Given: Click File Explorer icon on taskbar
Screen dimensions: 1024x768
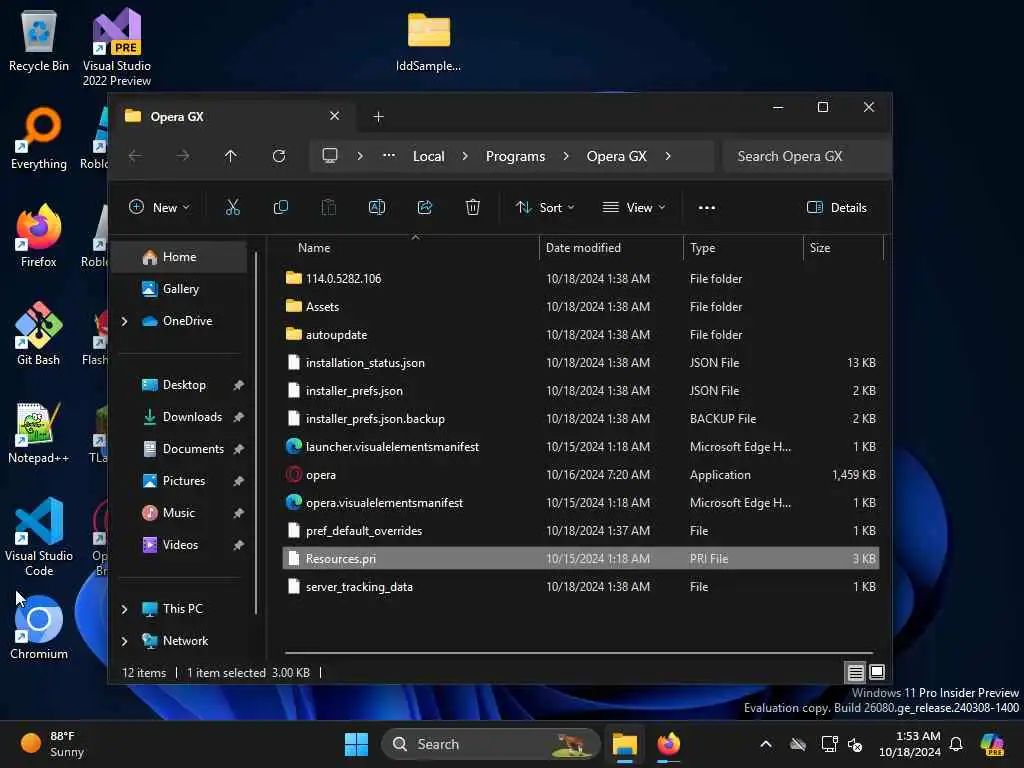Looking at the screenshot, I should pyautogui.click(x=625, y=744).
